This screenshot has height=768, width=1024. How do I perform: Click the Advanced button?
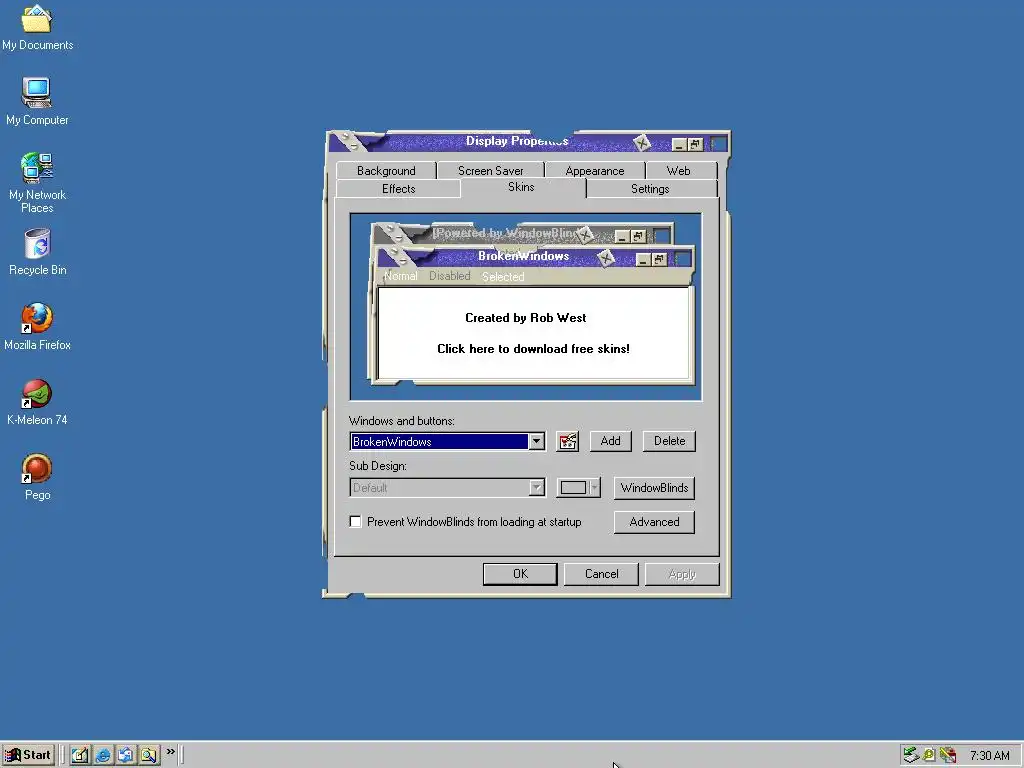click(654, 522)
